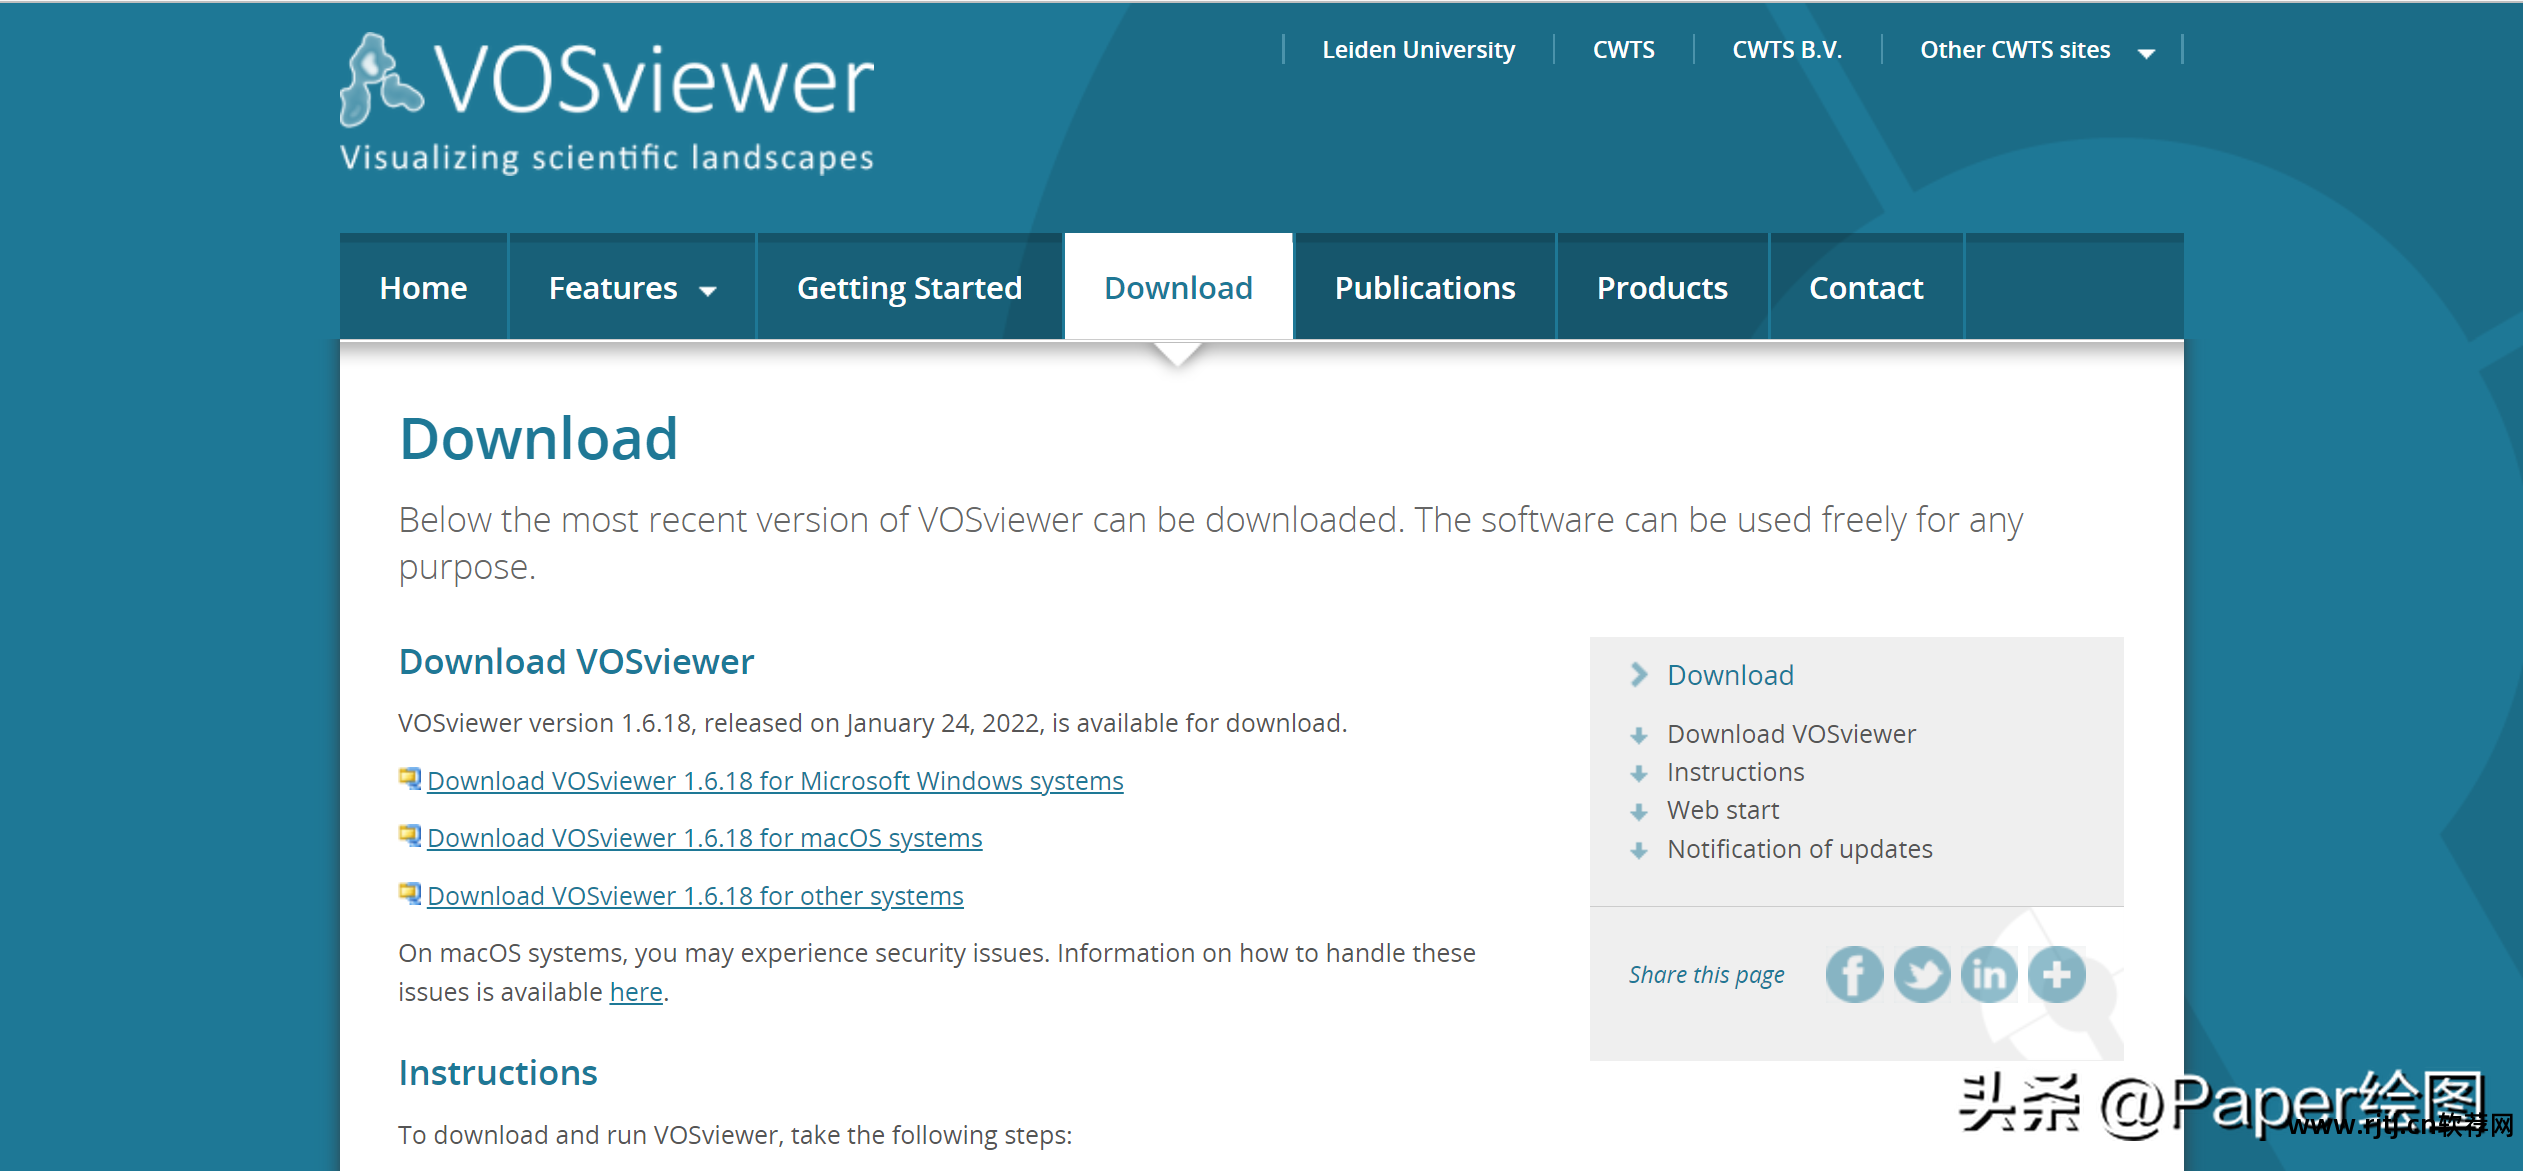The image size is (2523, 1171).
Task: Click the large Download page title
Action: point(539,438)
